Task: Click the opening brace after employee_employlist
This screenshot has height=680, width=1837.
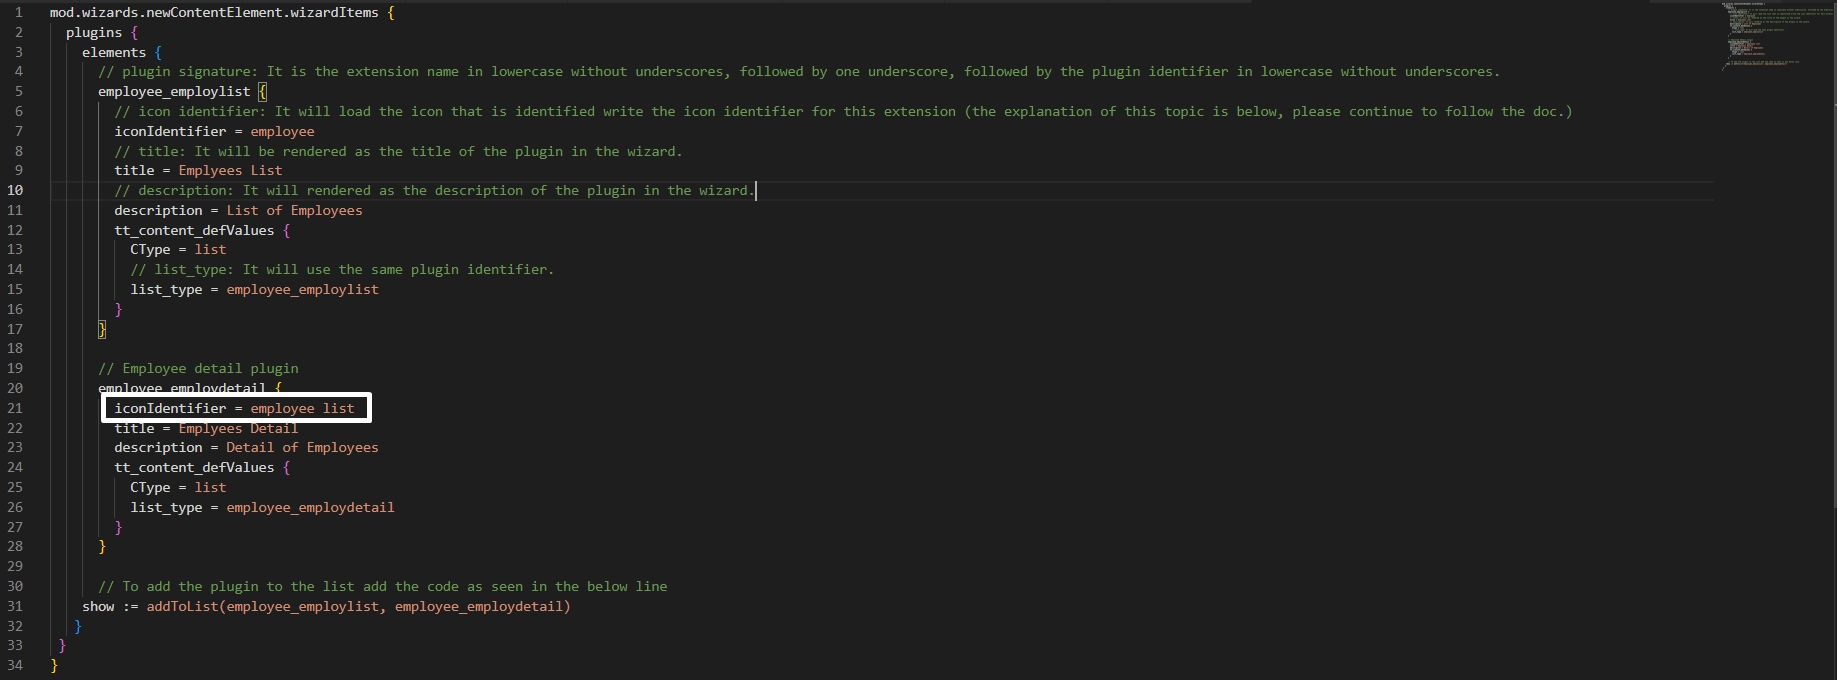Action: (262, 92)
